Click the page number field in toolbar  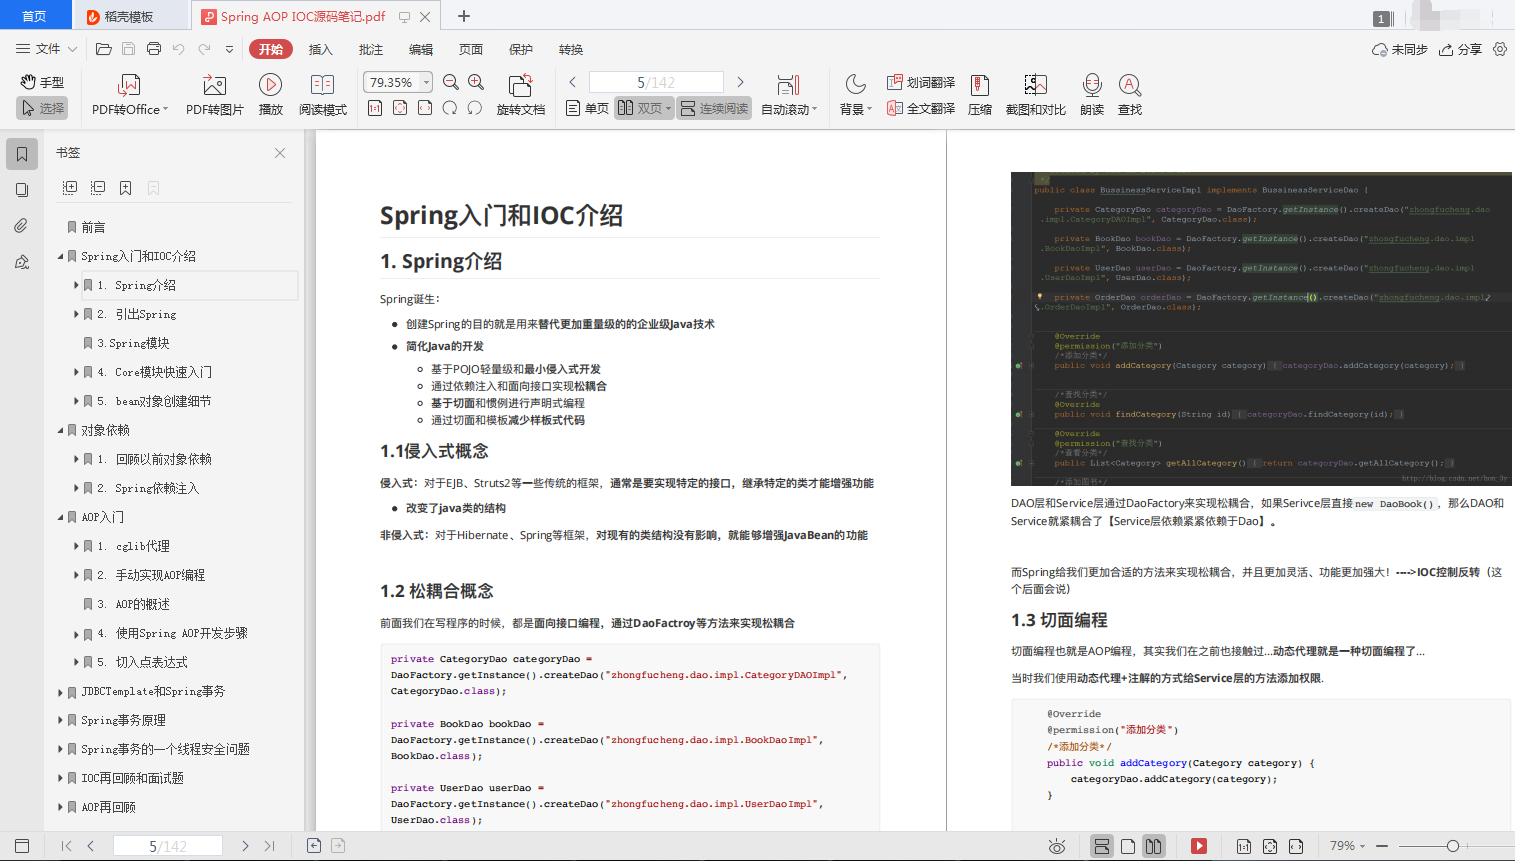(x=655, y=82)
